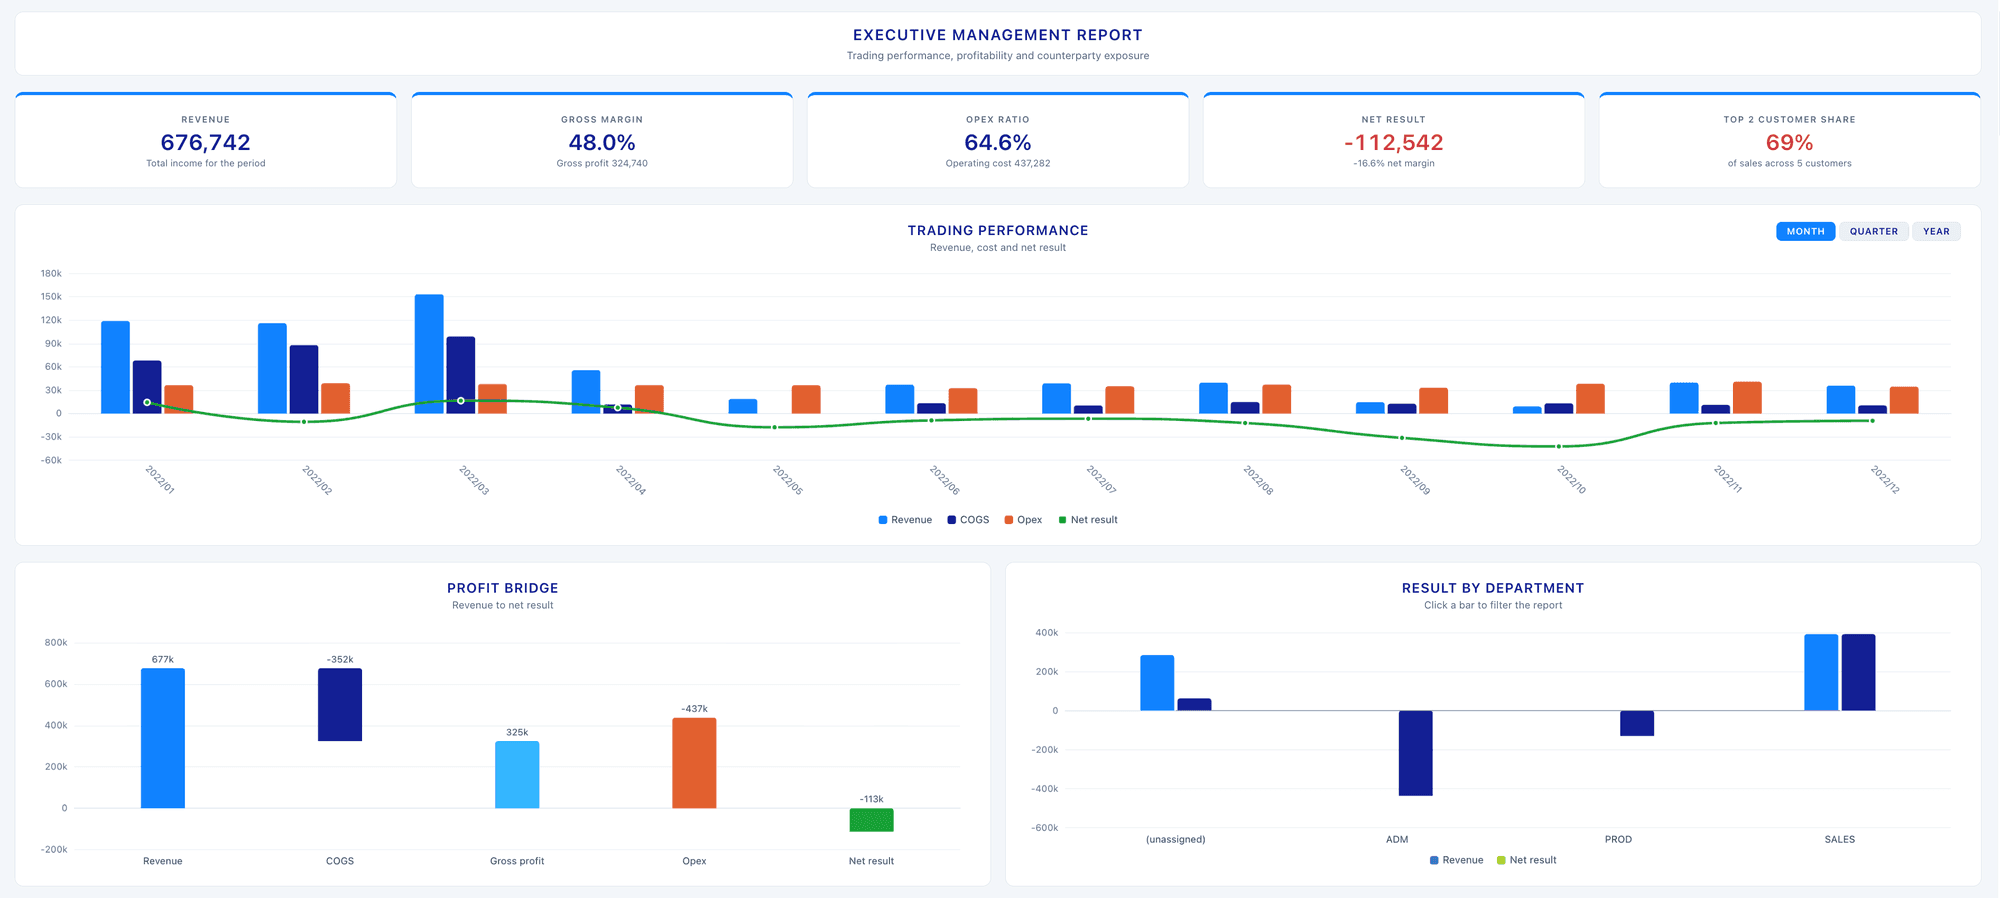The width and height of the screenshot is (2000, 898).
Task: Toggle Revenue series in trading legend
Action: coord(905,520)
